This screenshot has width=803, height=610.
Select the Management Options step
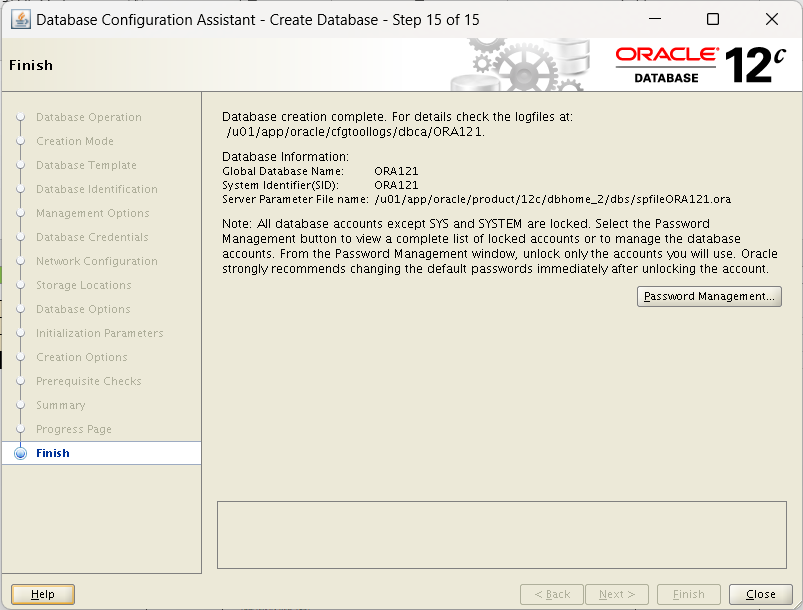[93, 213]
